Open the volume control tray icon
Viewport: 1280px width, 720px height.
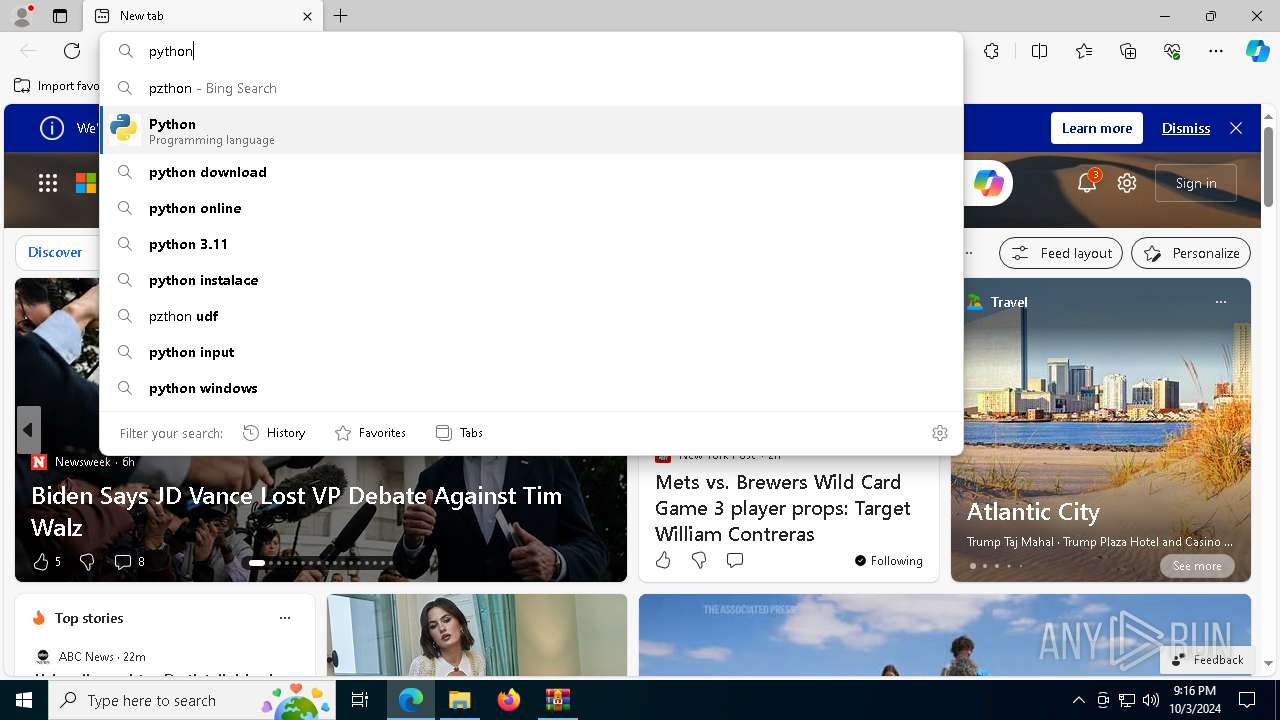click(x=1150, y=700)
